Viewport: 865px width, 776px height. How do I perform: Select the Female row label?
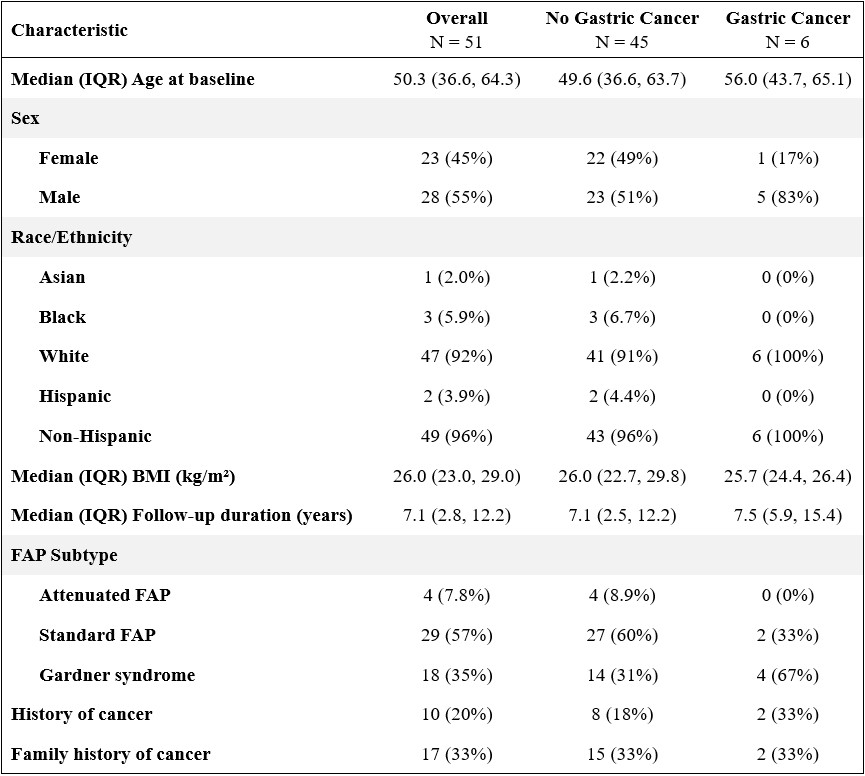69,159
